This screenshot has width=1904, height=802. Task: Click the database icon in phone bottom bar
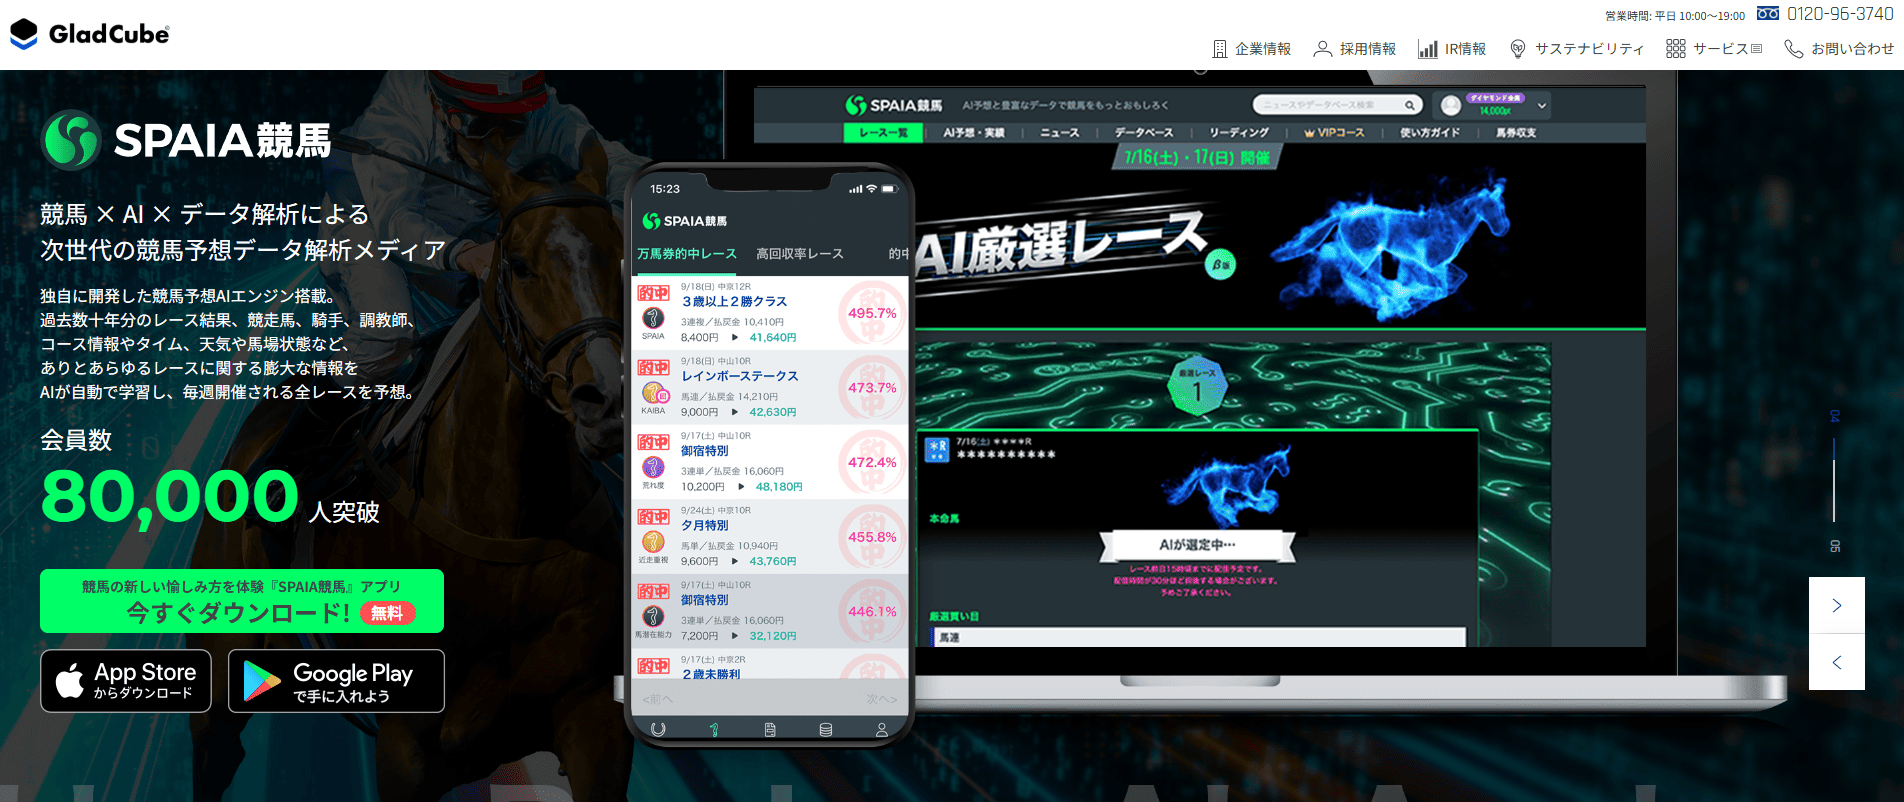click(x=826, y=729)
